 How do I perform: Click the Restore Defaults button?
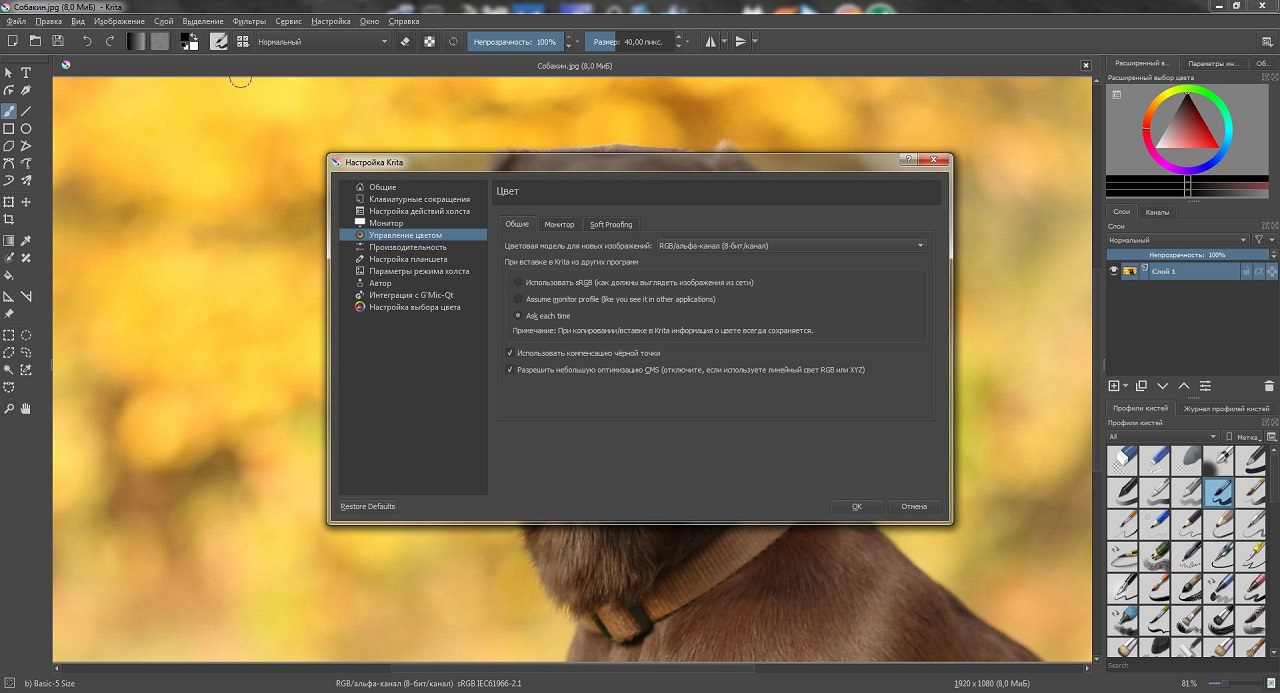368,507
